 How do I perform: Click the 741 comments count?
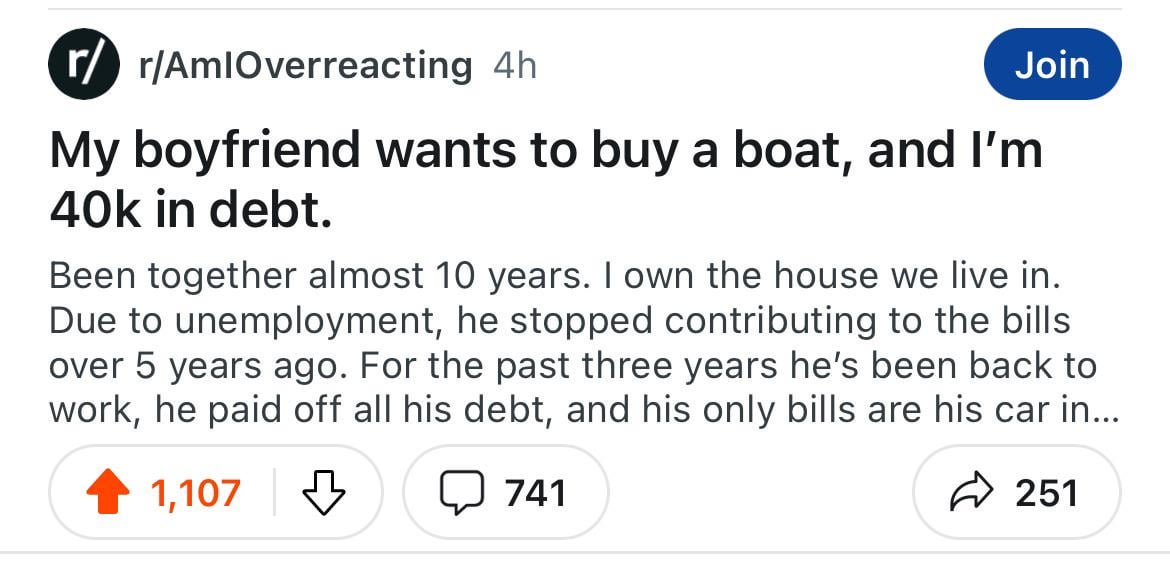(535, 493)
